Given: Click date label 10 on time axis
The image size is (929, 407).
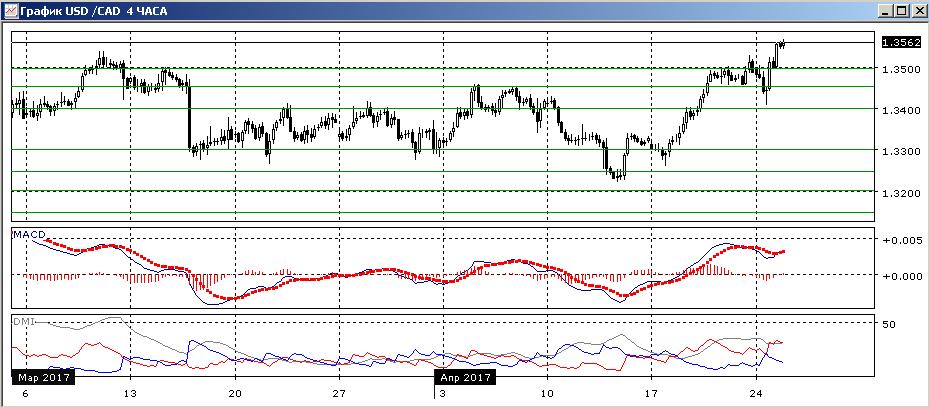Looking at the screenshot, I should [547, 393].
